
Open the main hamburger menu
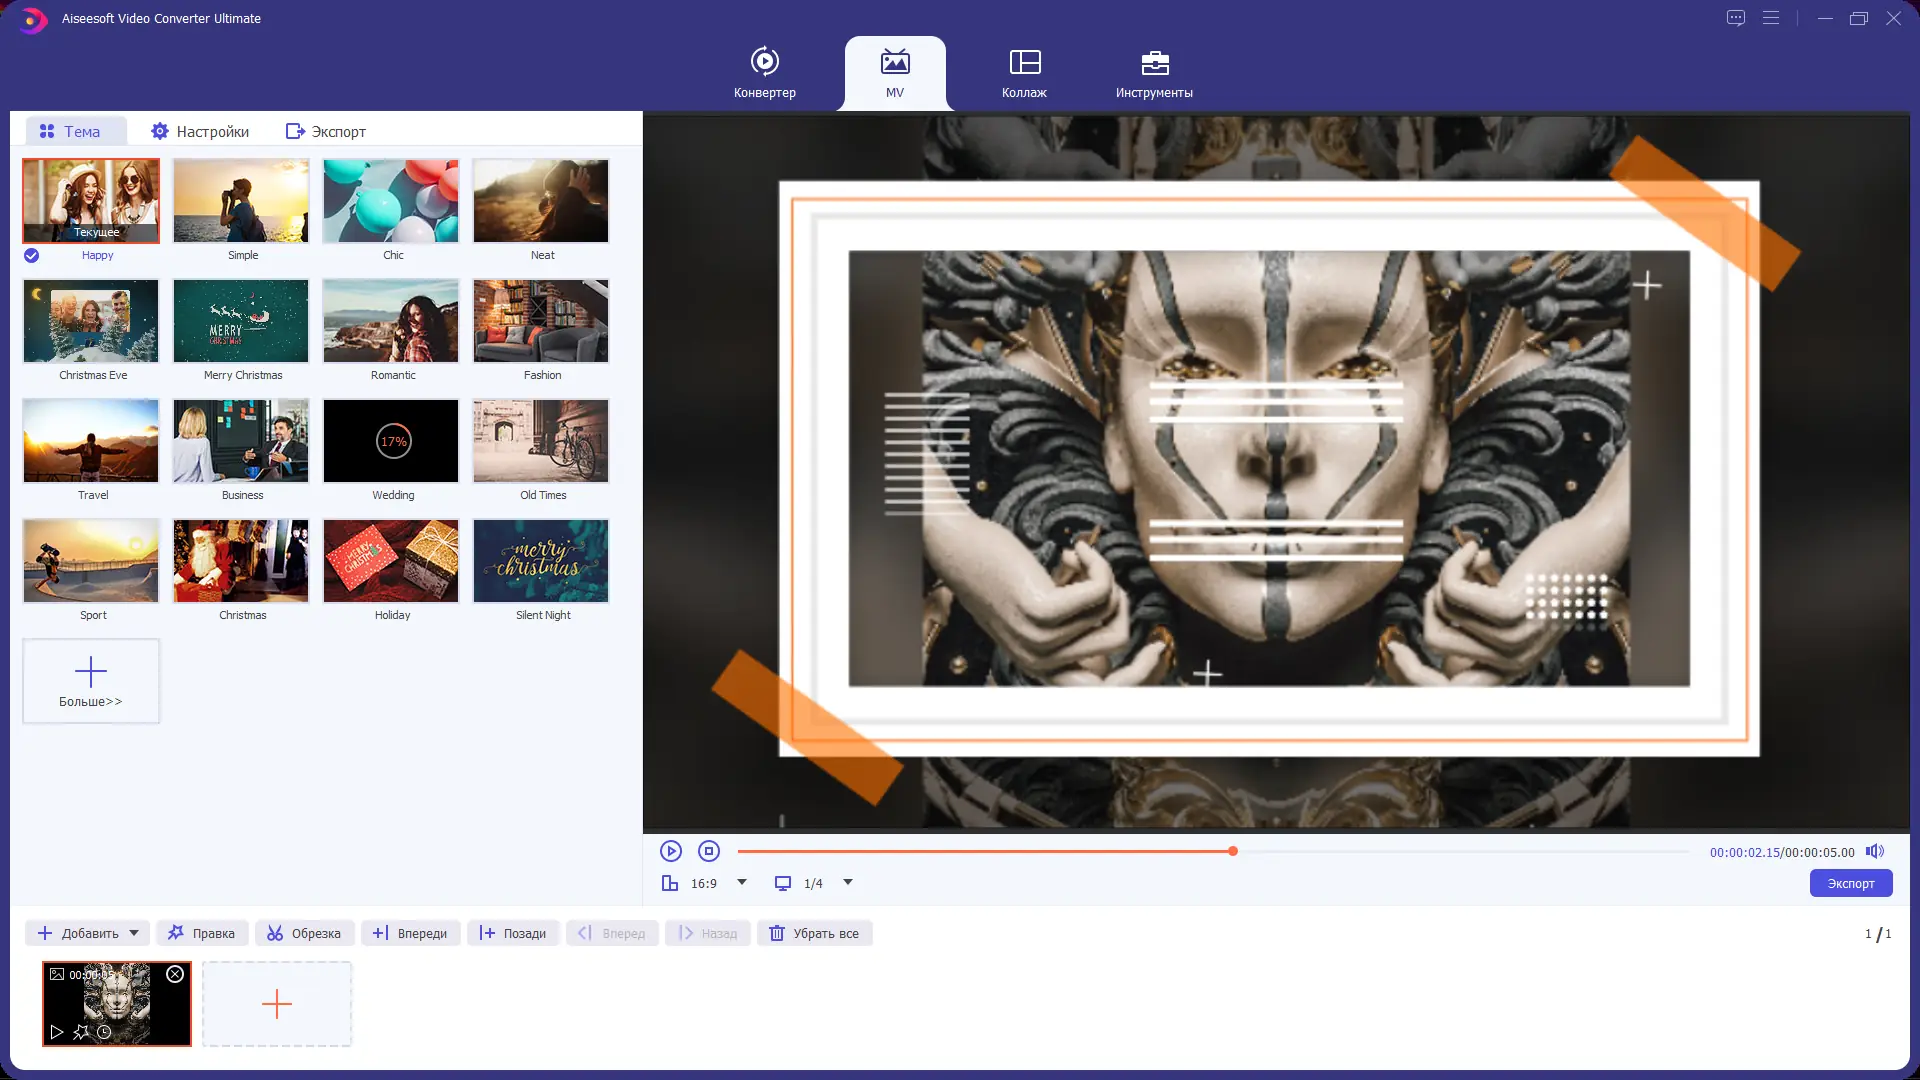1771,18
